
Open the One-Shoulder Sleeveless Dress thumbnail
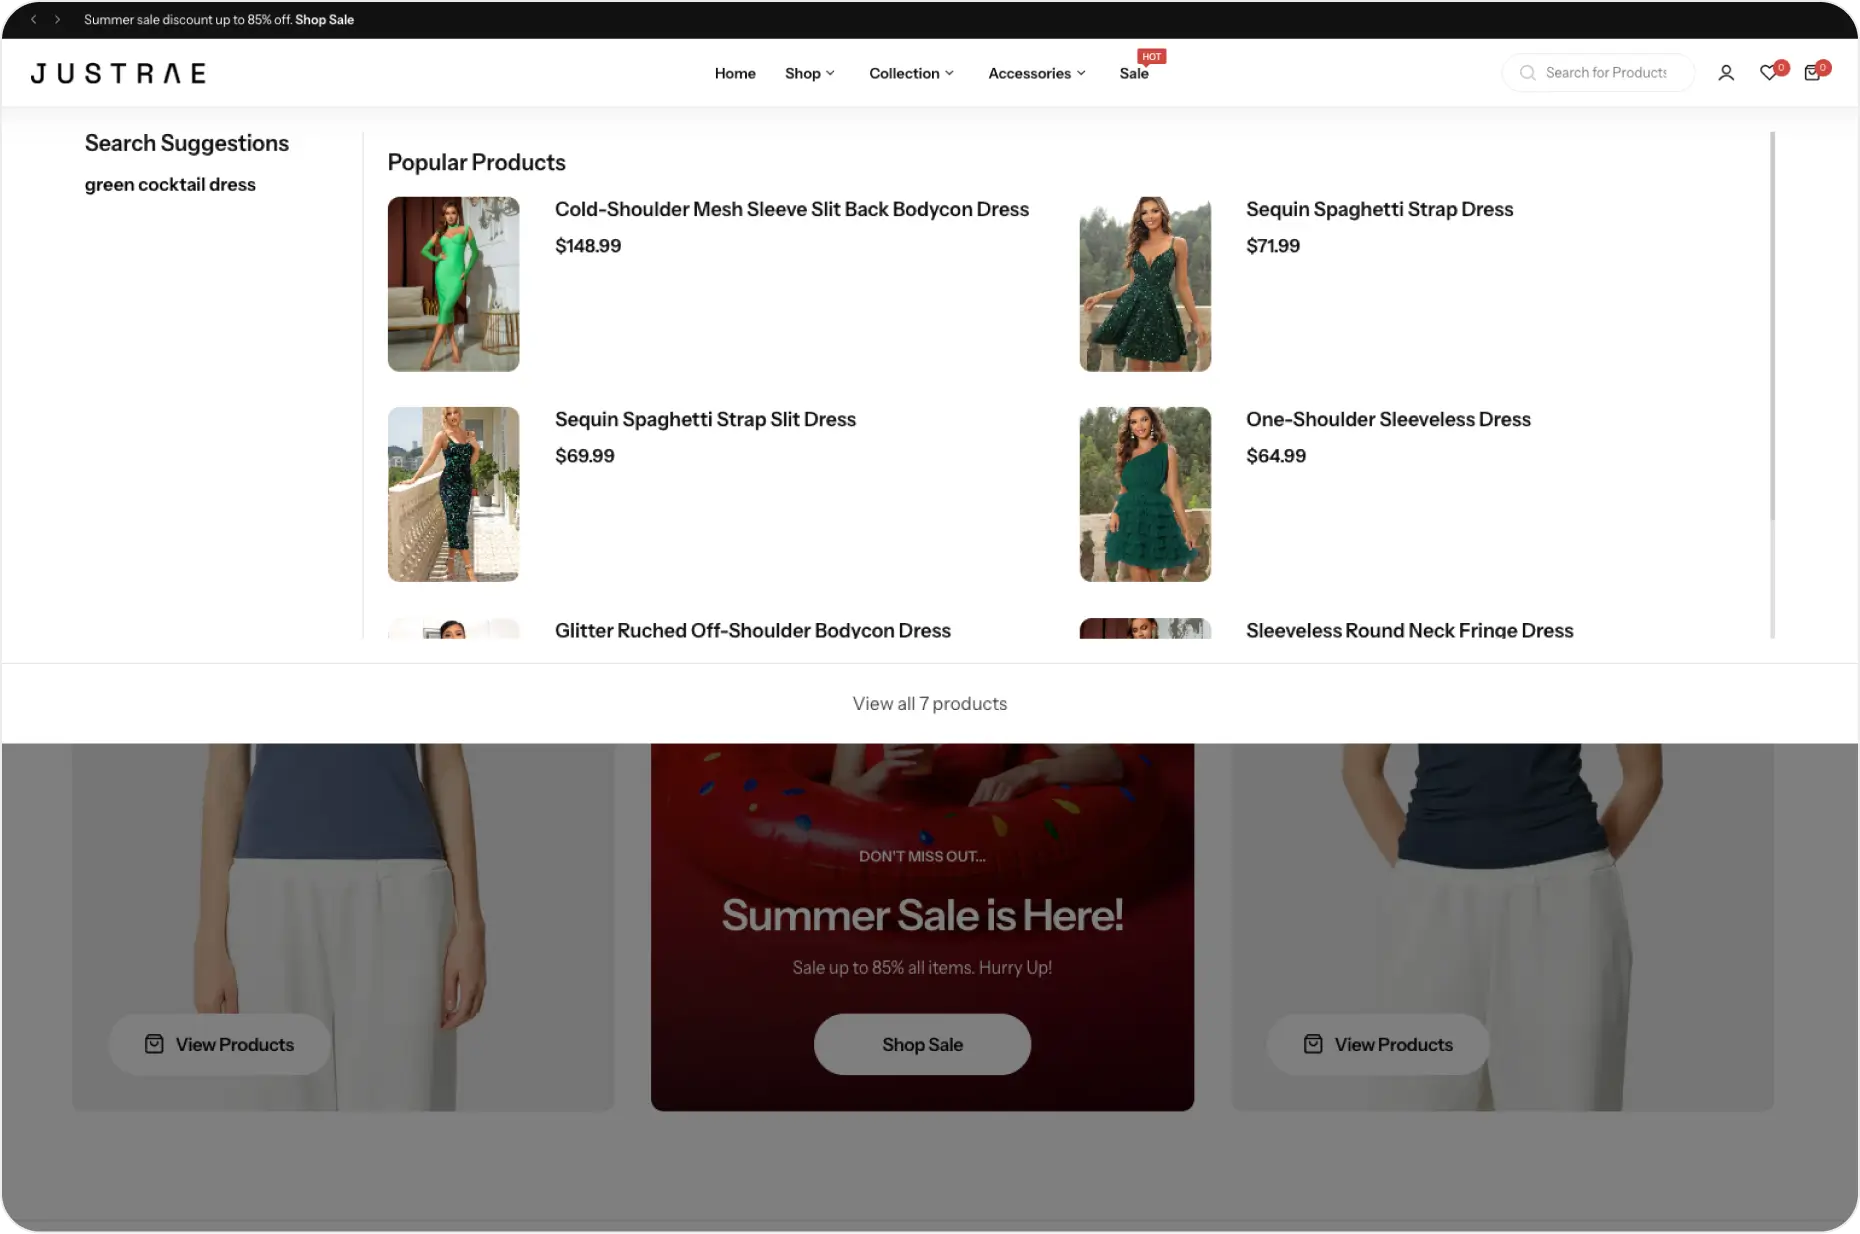[1145, 494]
